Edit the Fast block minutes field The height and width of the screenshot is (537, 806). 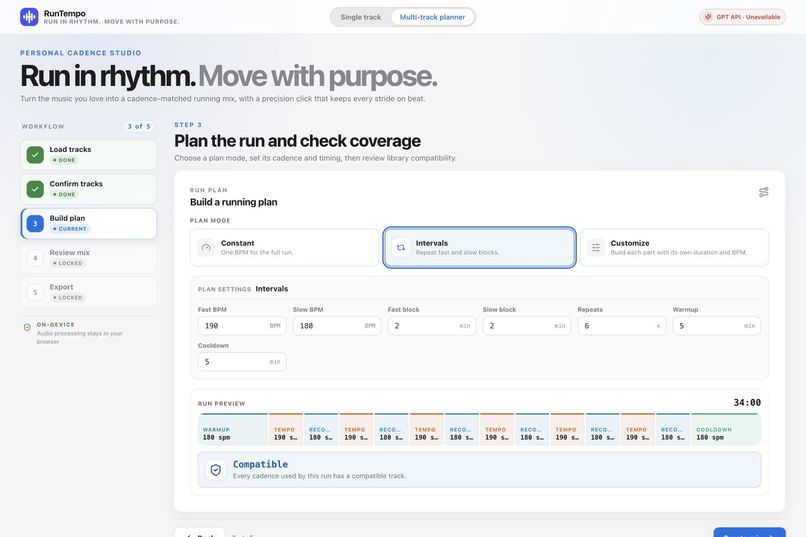tap(432, 326)
